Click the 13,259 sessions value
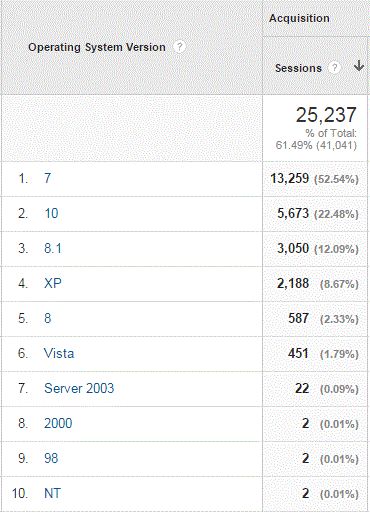370x516 pixels. coord(289,178)
